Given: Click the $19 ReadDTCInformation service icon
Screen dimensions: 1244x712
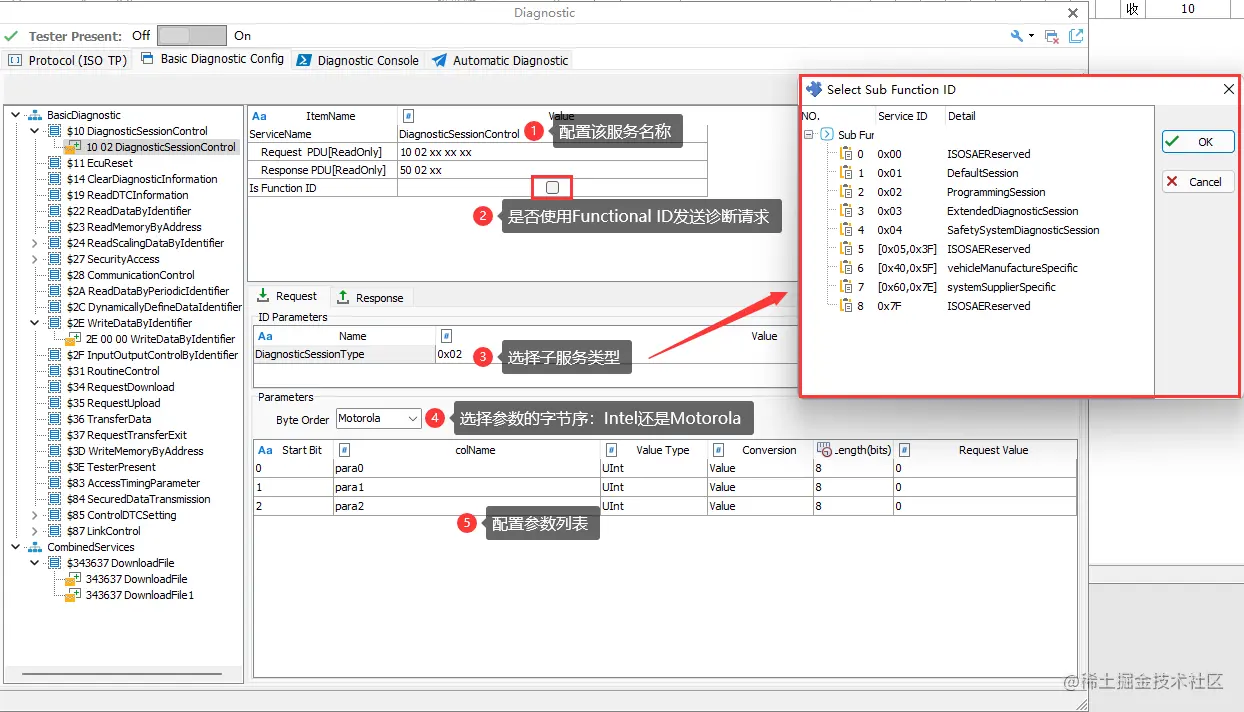Looking at the screenshot, I should tap(55, 195).
